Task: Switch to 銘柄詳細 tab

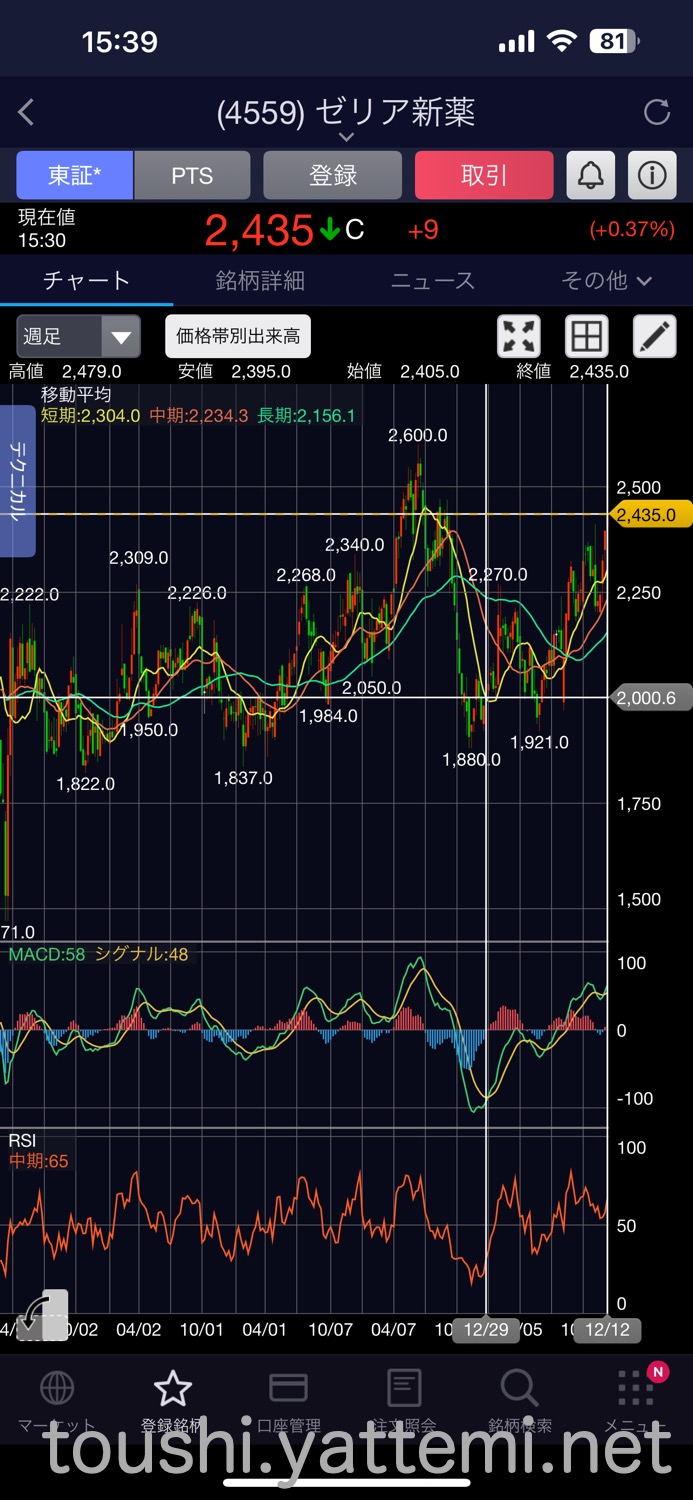Action: click(x=260, y=281)
